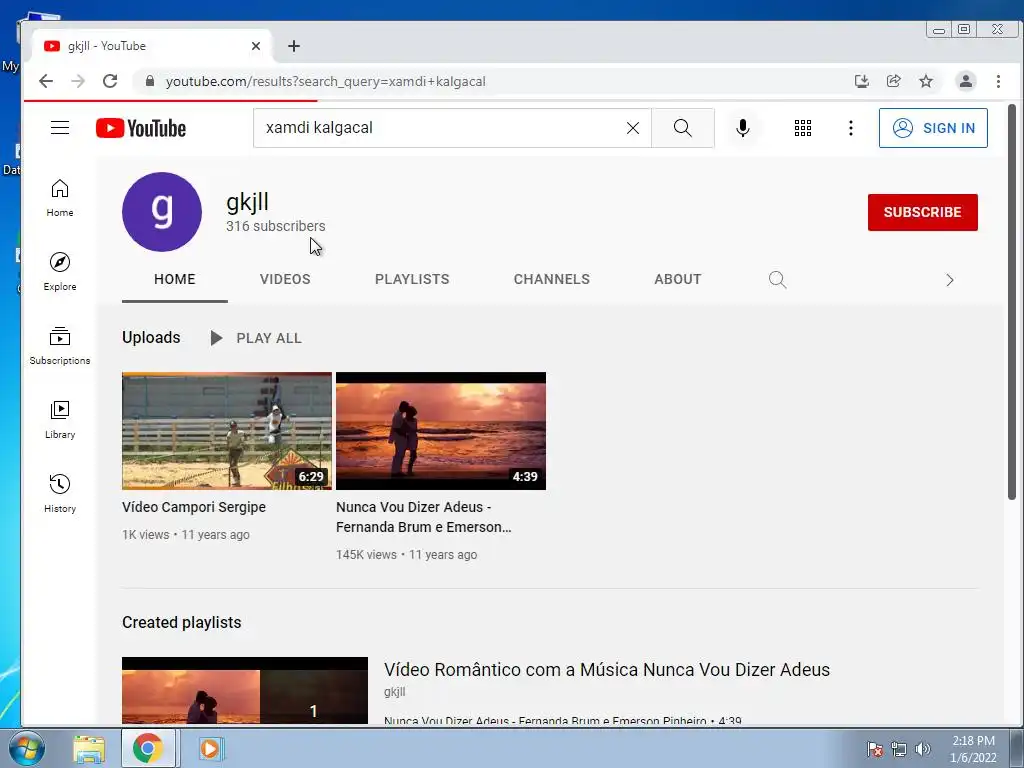Open the media player taskbar icon
The image size is (1024, 768).
(x=210, y=748)
